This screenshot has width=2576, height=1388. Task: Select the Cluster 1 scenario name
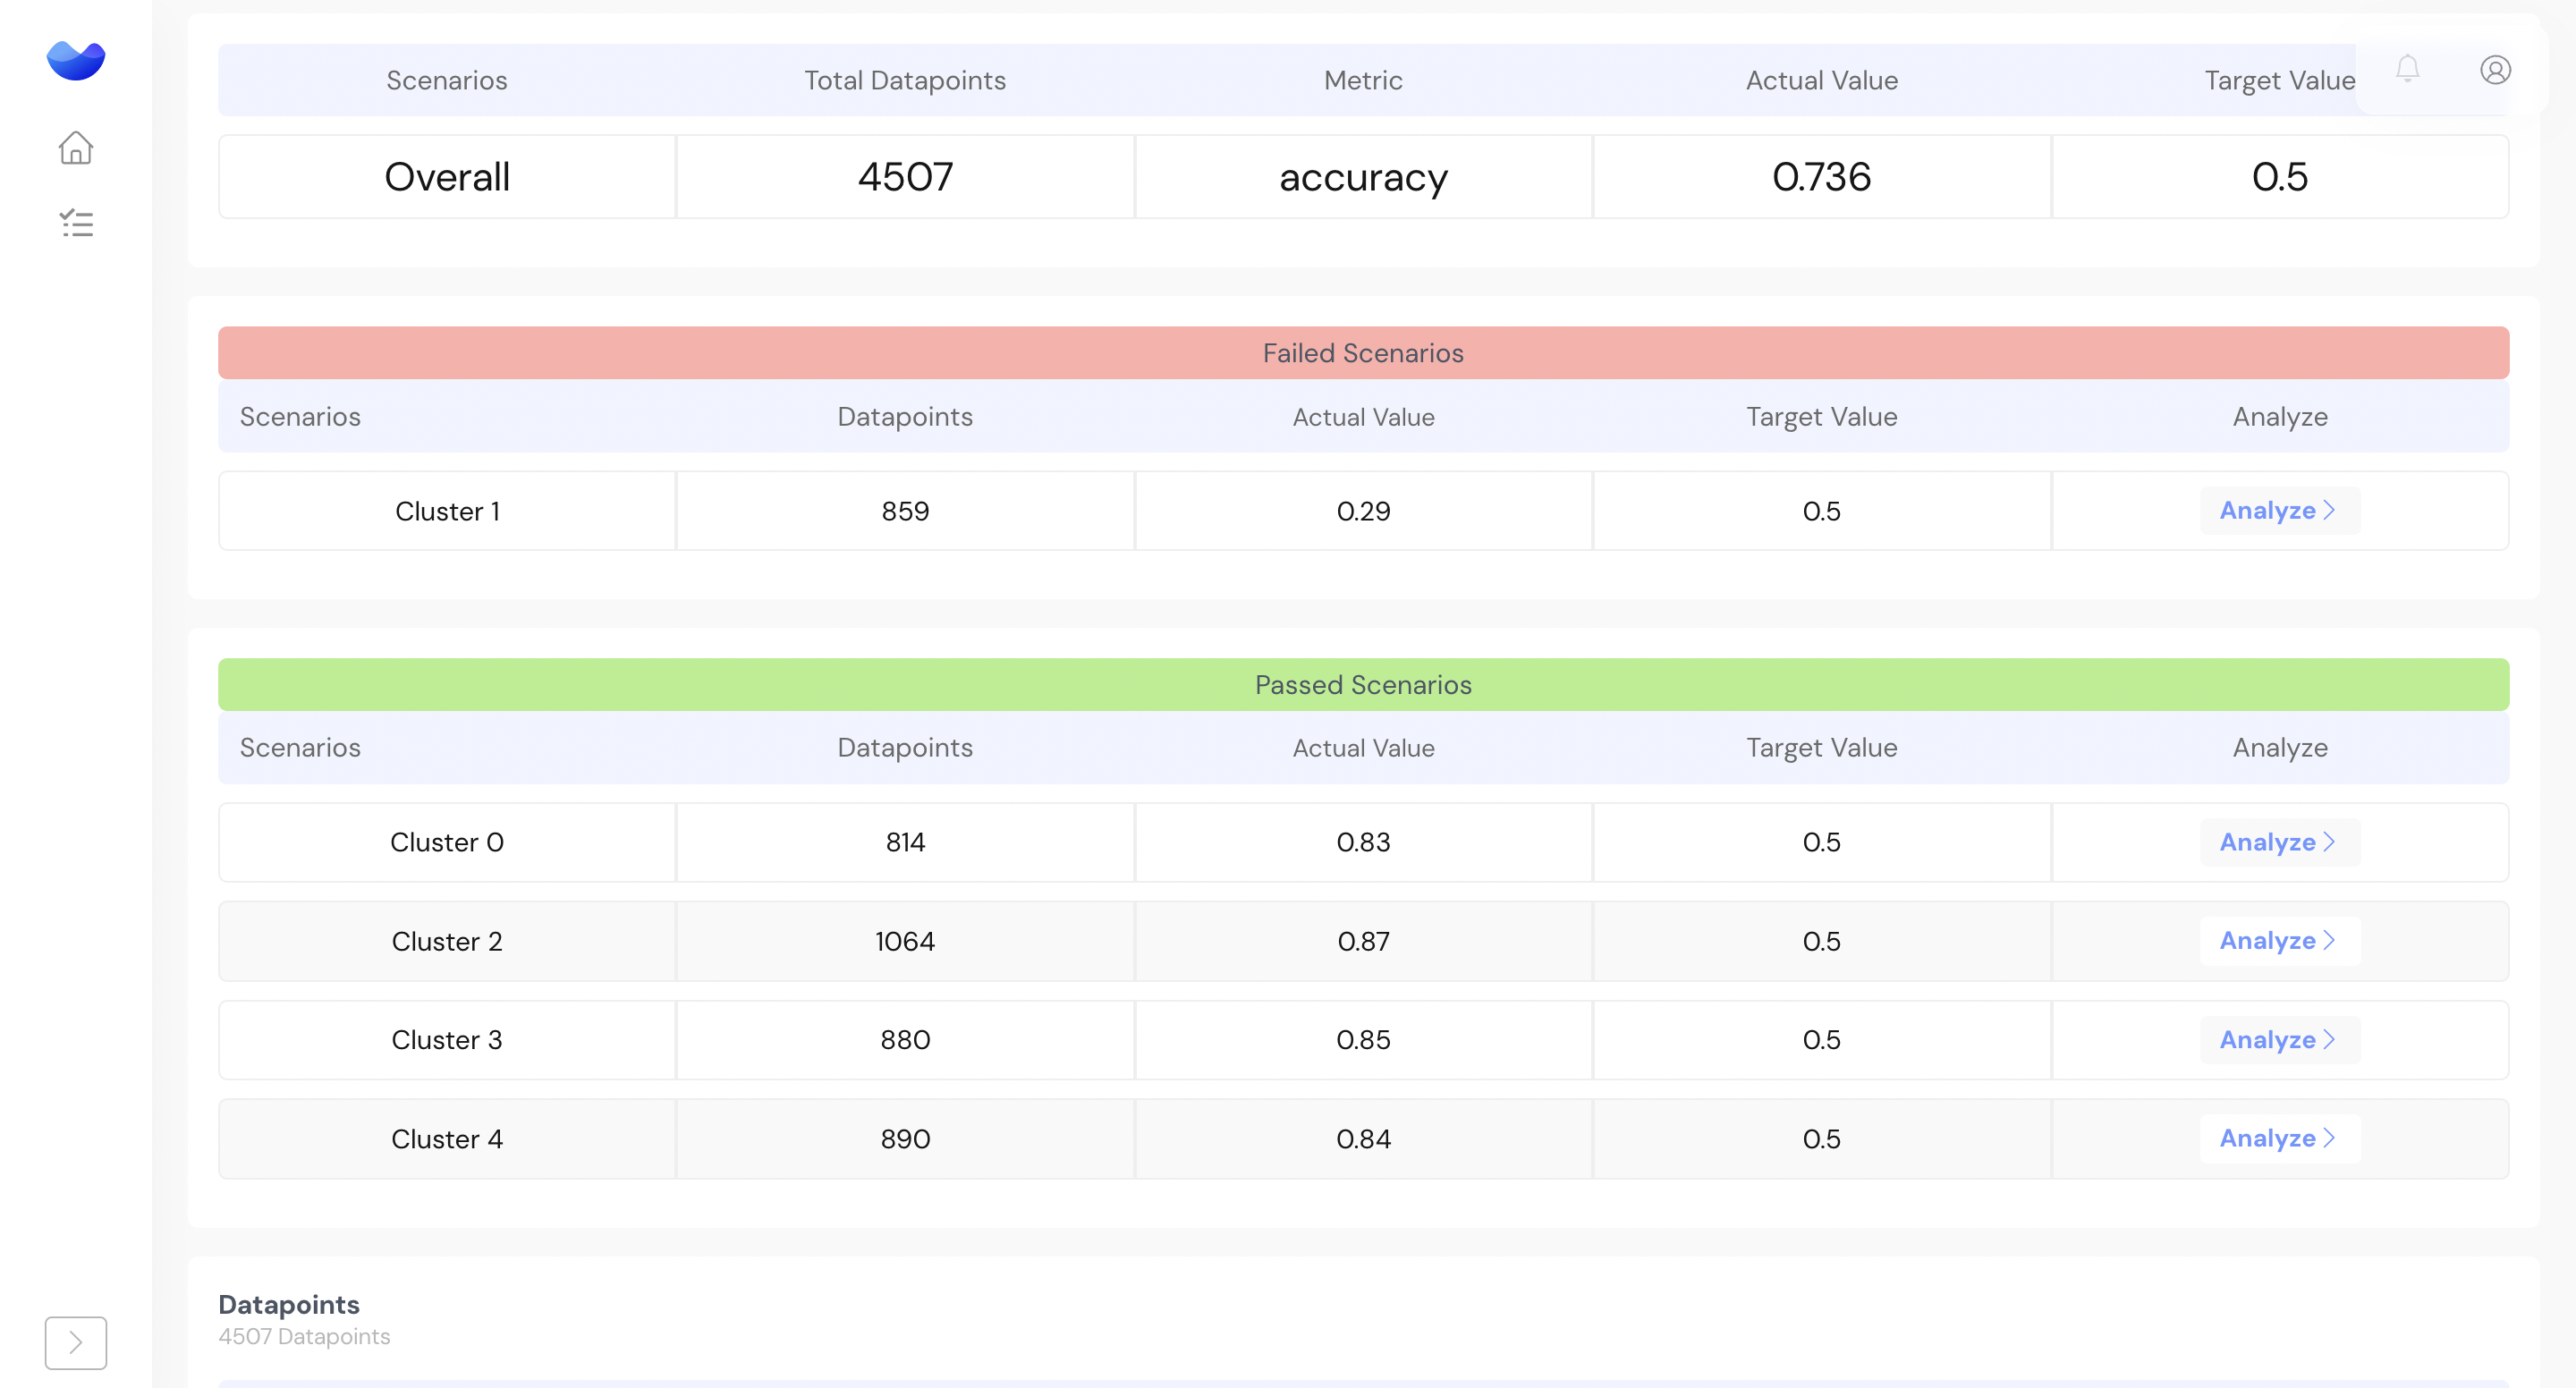pos(447,511)
